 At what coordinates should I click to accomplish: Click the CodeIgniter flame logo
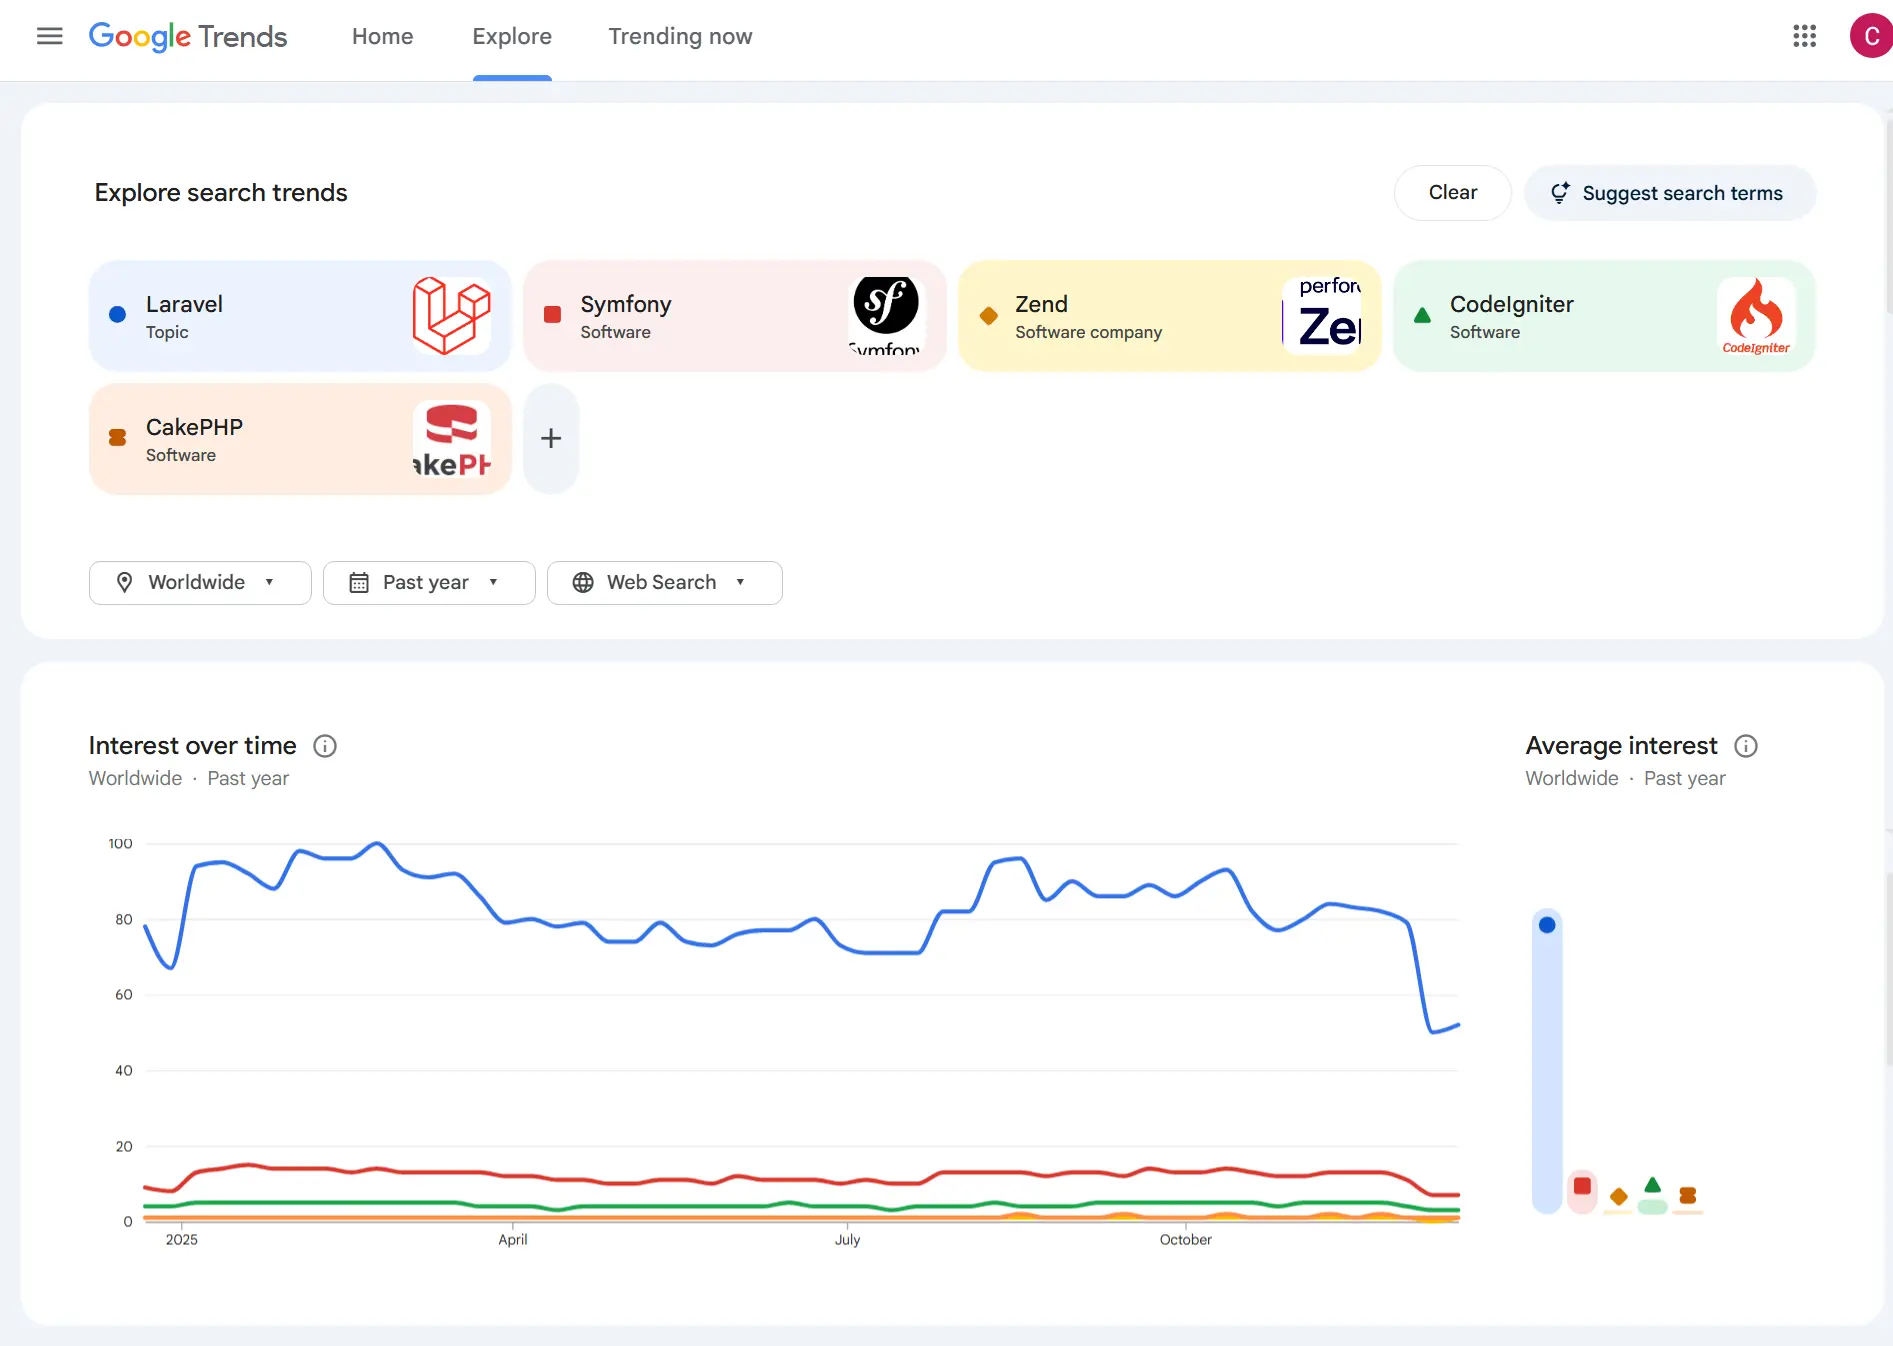pyautogui.click(x=1756, y=316)
